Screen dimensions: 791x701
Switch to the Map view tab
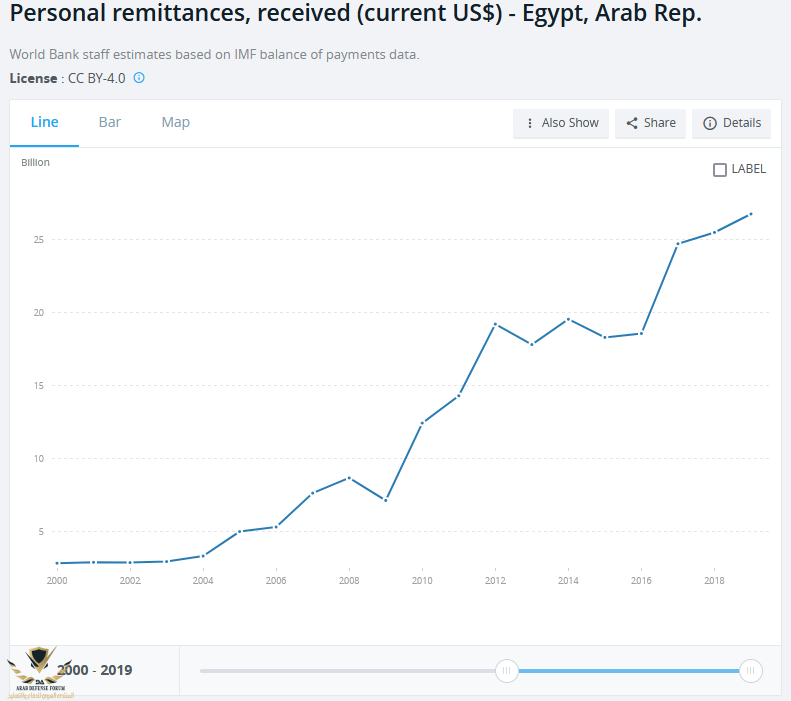(x=175, y=122)
